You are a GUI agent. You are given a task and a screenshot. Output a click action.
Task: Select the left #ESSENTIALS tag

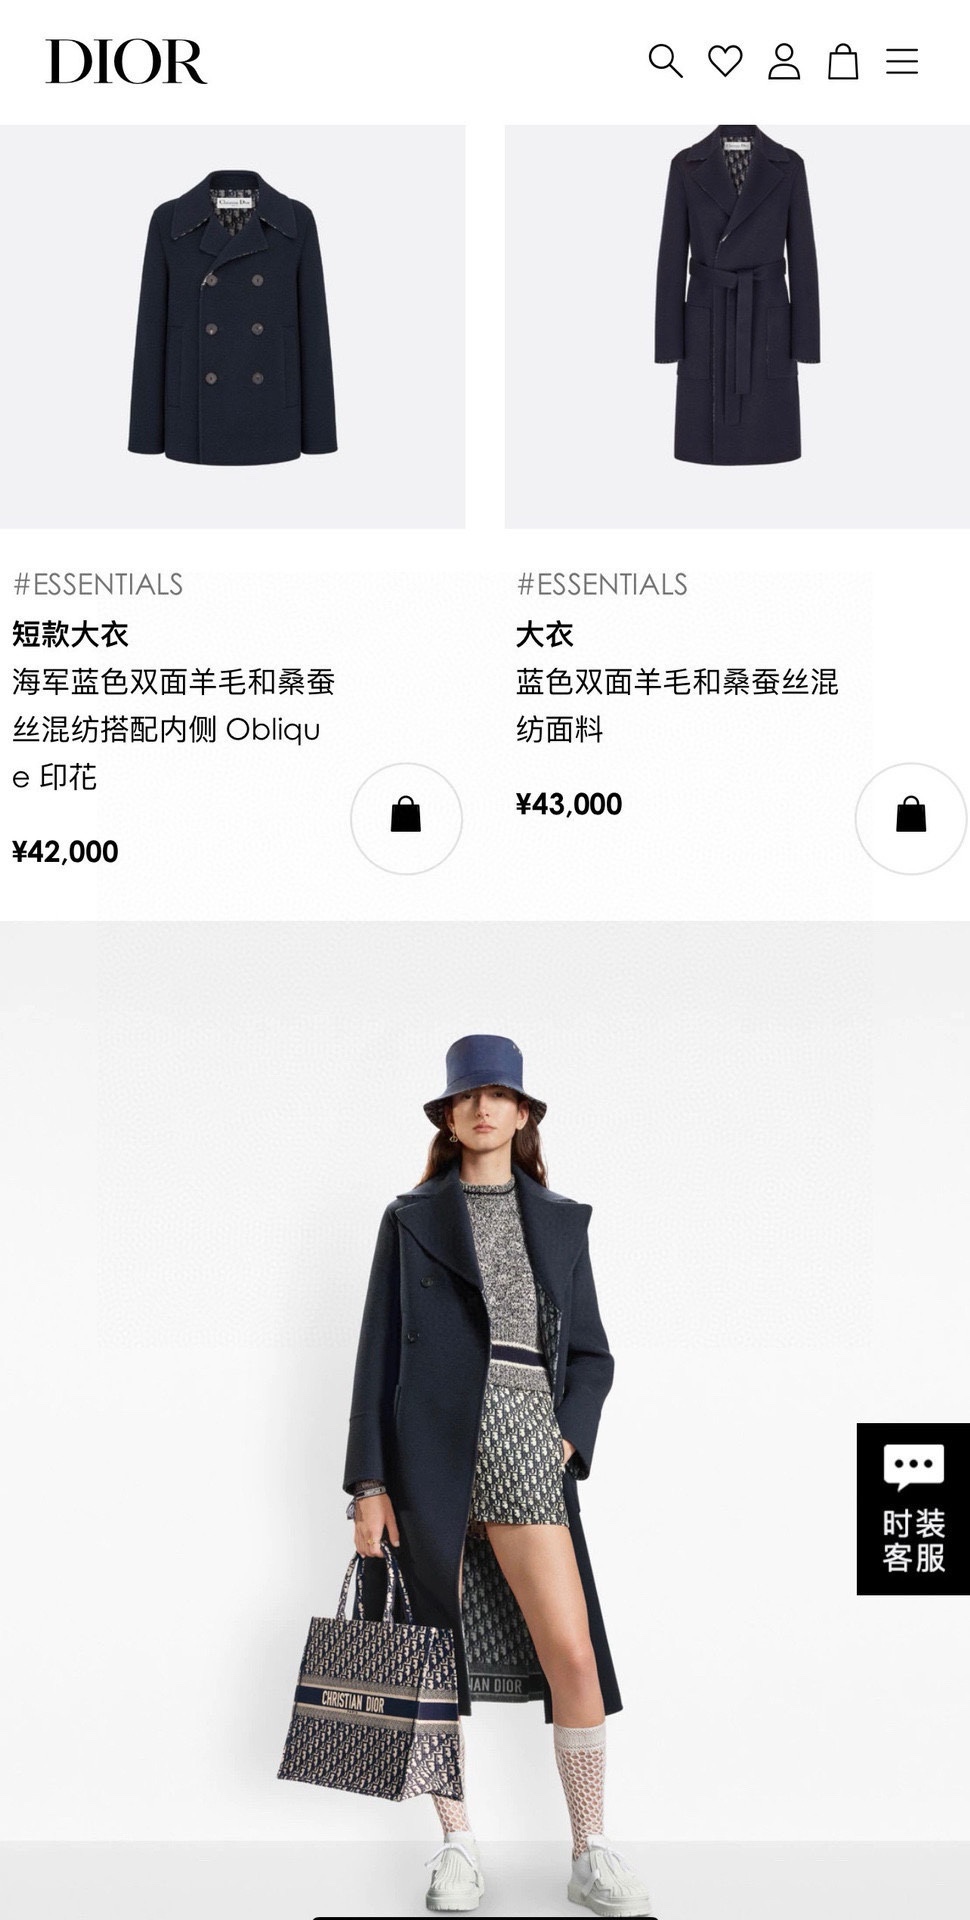tap(98, 584)
